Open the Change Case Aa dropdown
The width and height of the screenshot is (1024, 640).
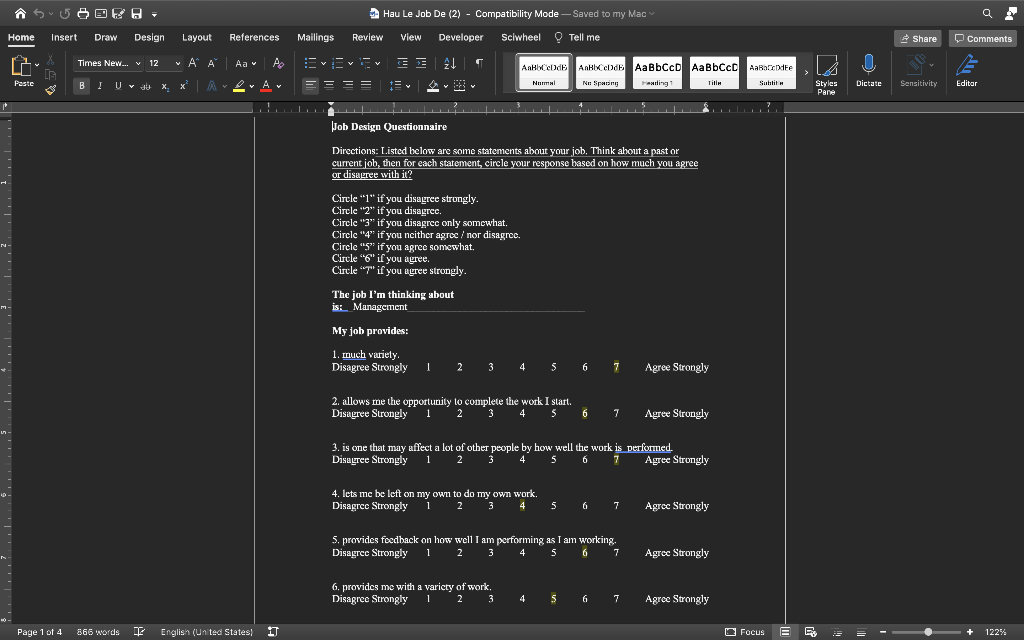tap(246, 63)
